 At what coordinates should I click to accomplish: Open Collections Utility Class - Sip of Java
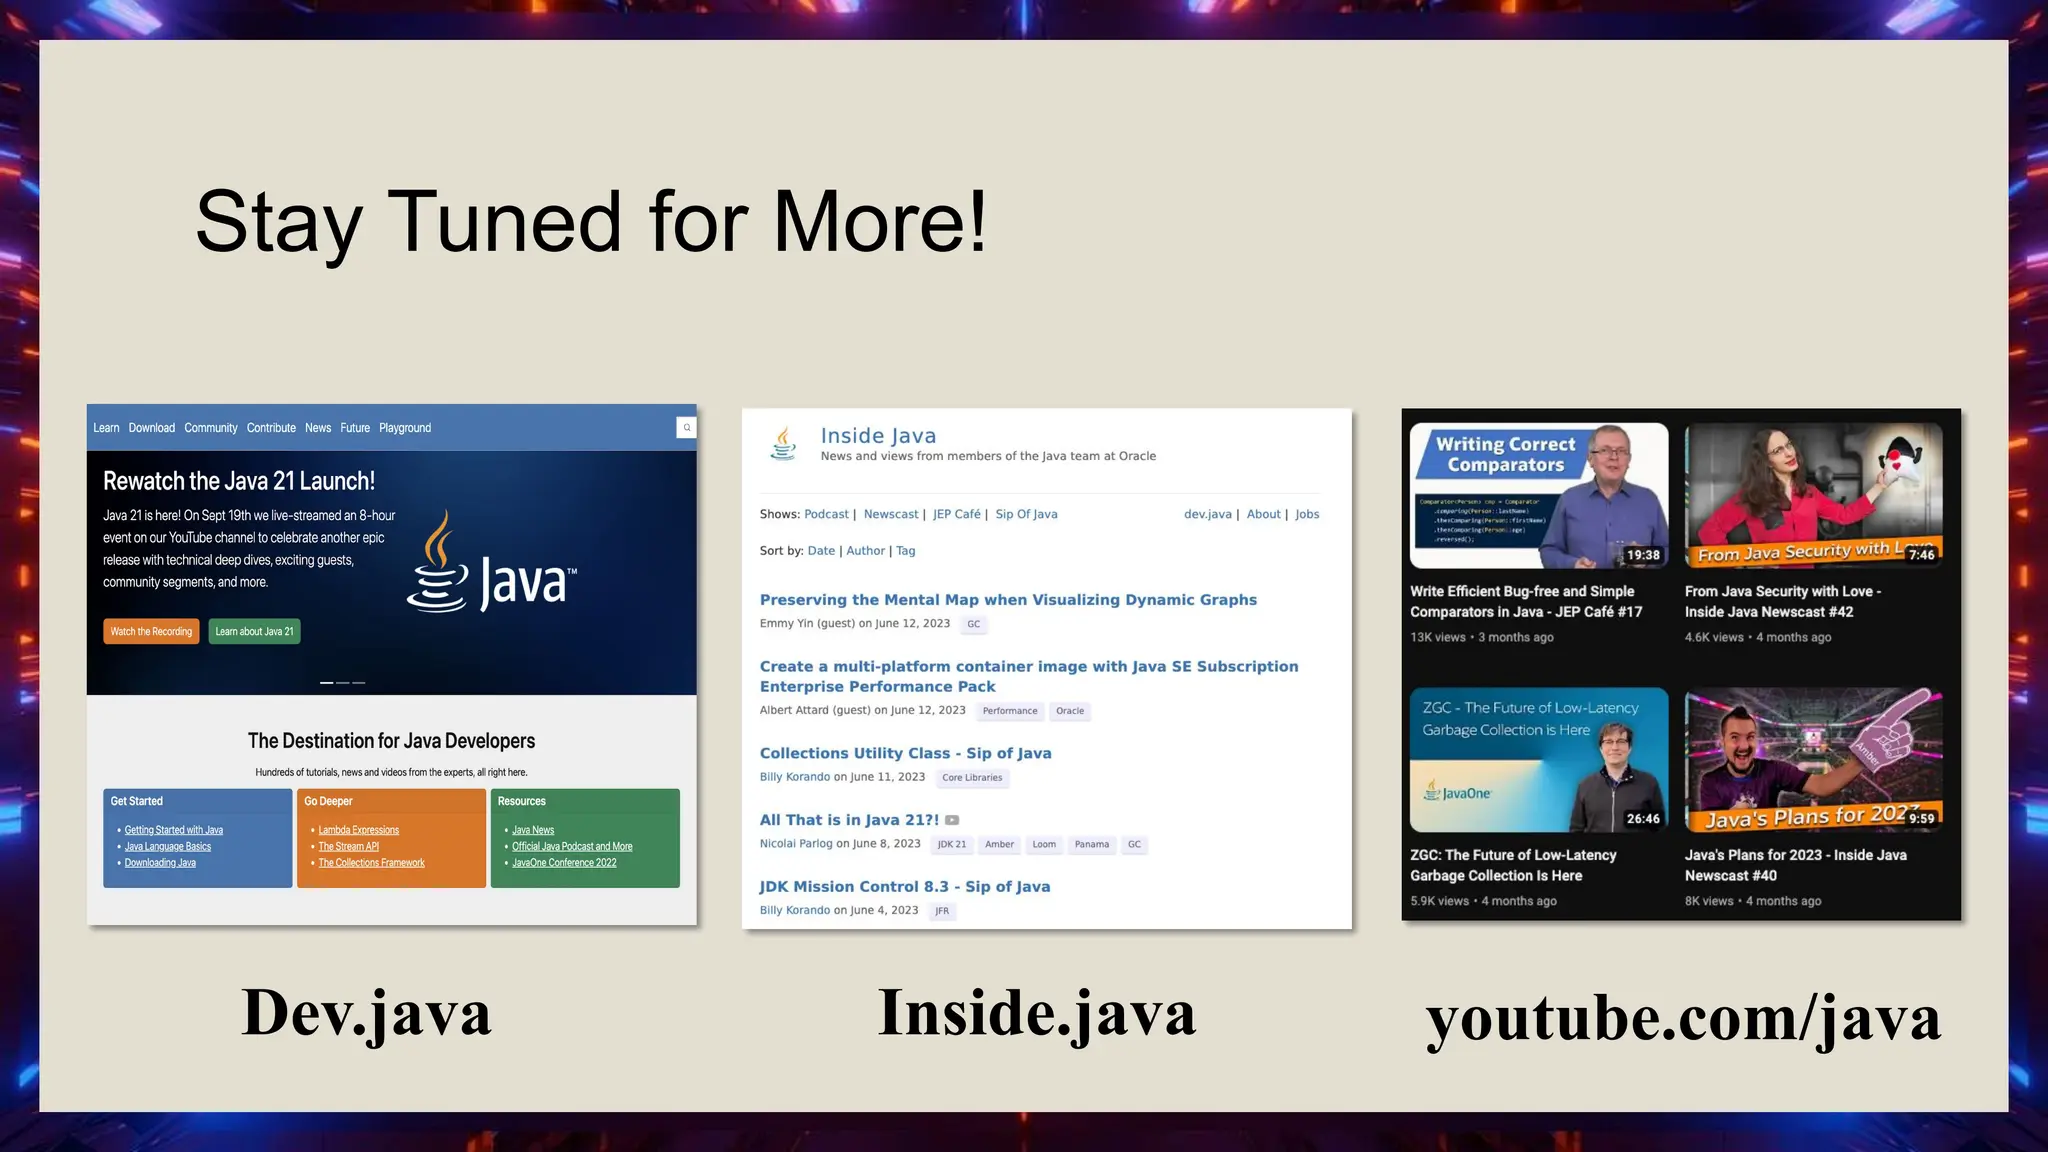pos(905,753)
